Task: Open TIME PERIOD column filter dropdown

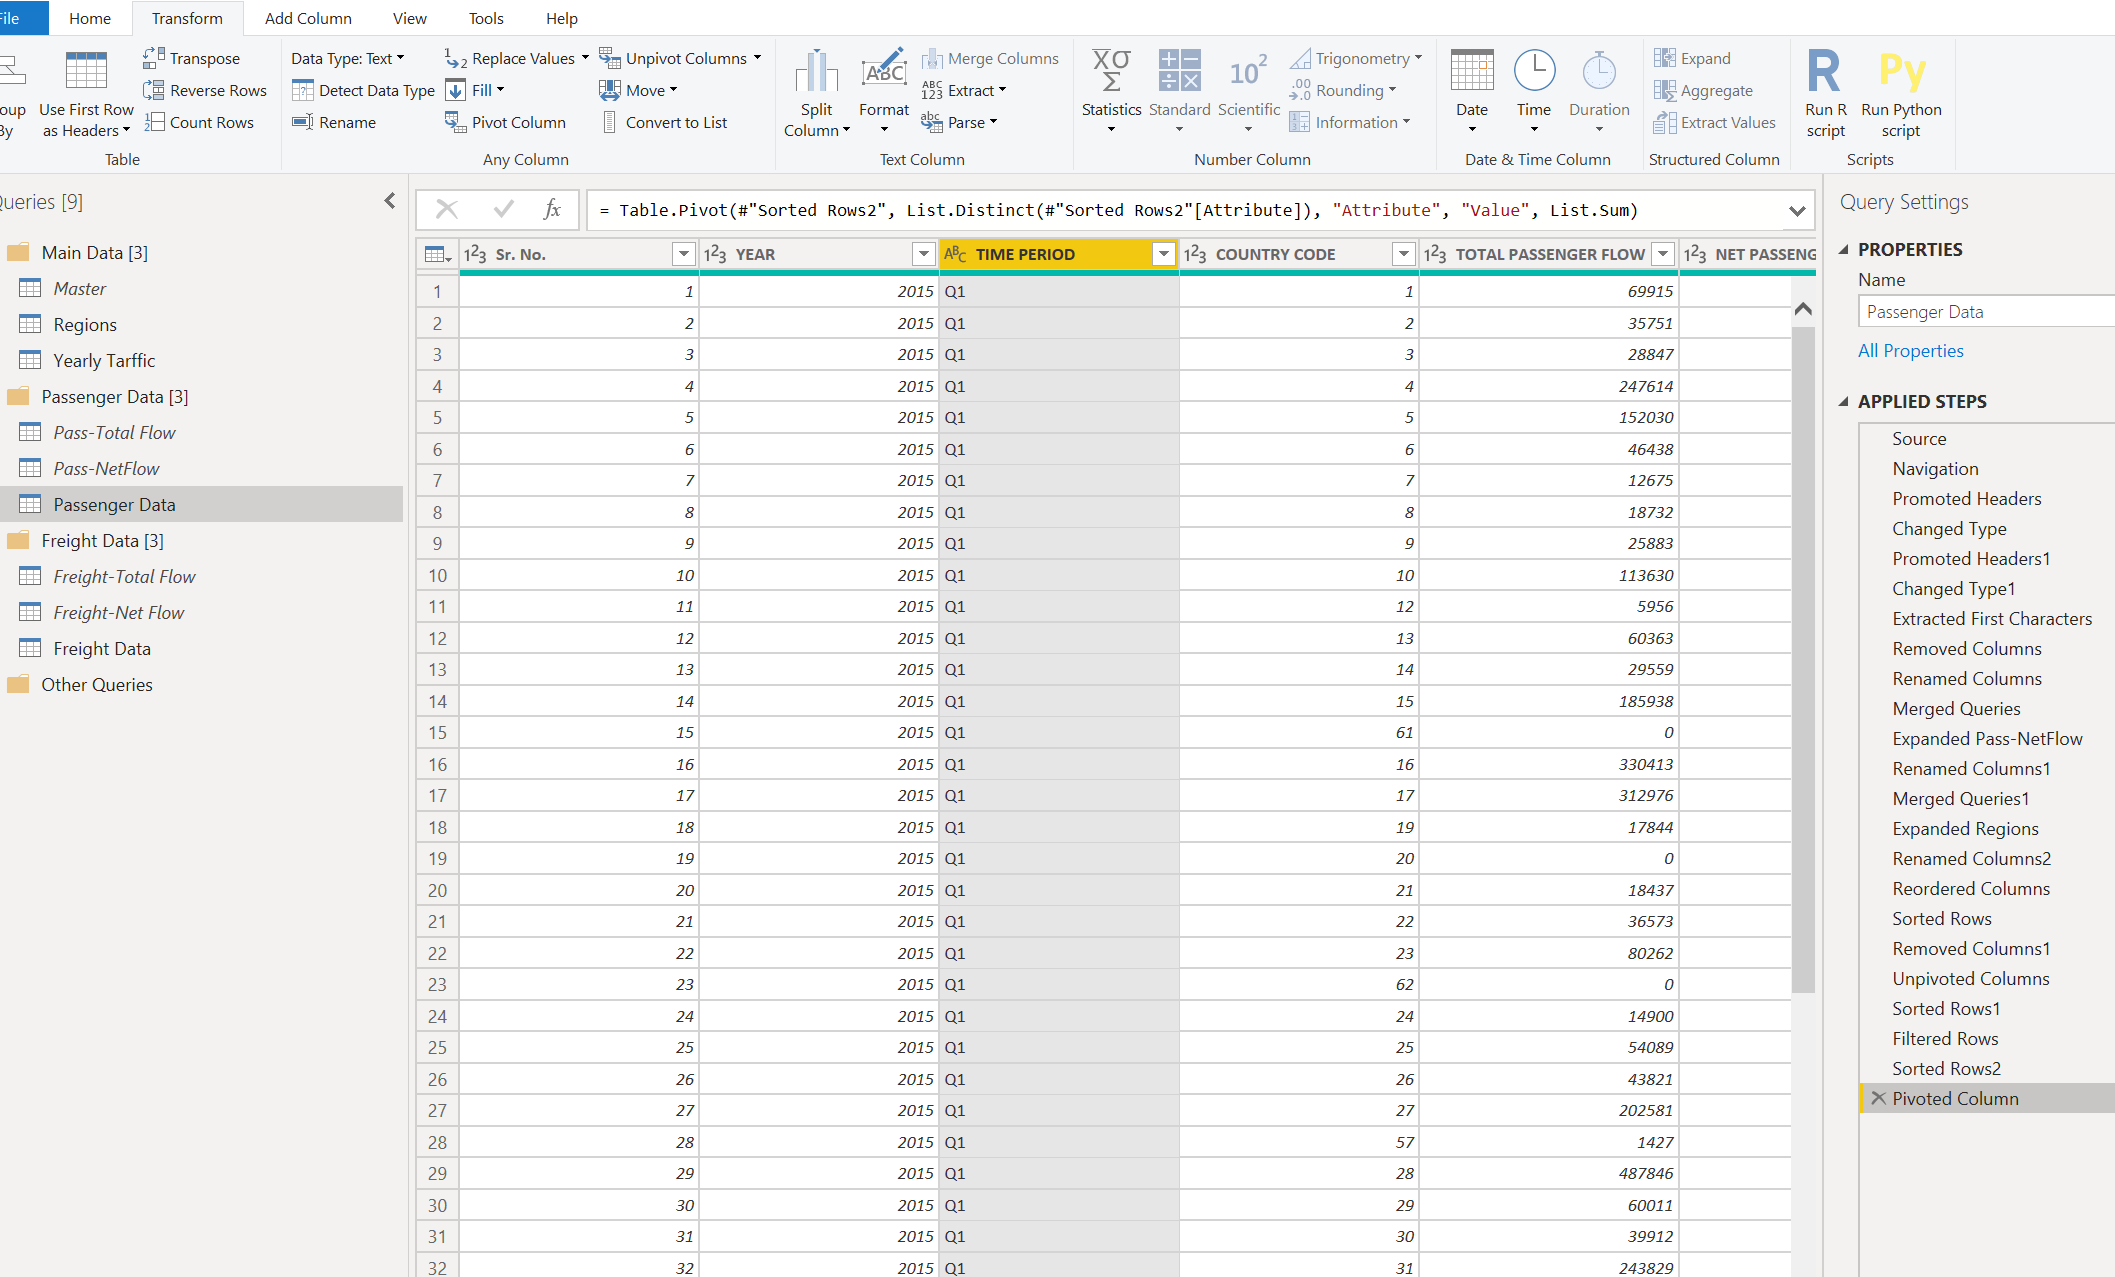Action: (x=1164, y=254)
